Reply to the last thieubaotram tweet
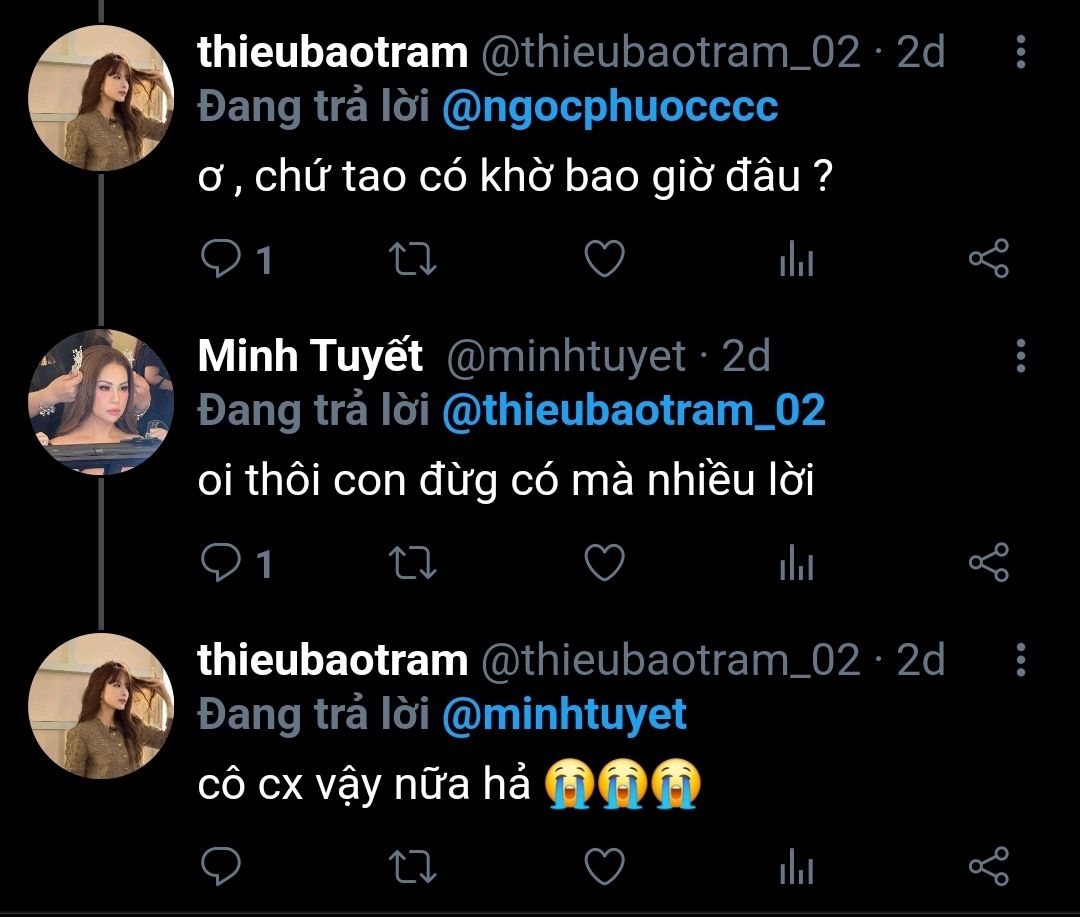1080x917 pixels. tap(218, 866)
